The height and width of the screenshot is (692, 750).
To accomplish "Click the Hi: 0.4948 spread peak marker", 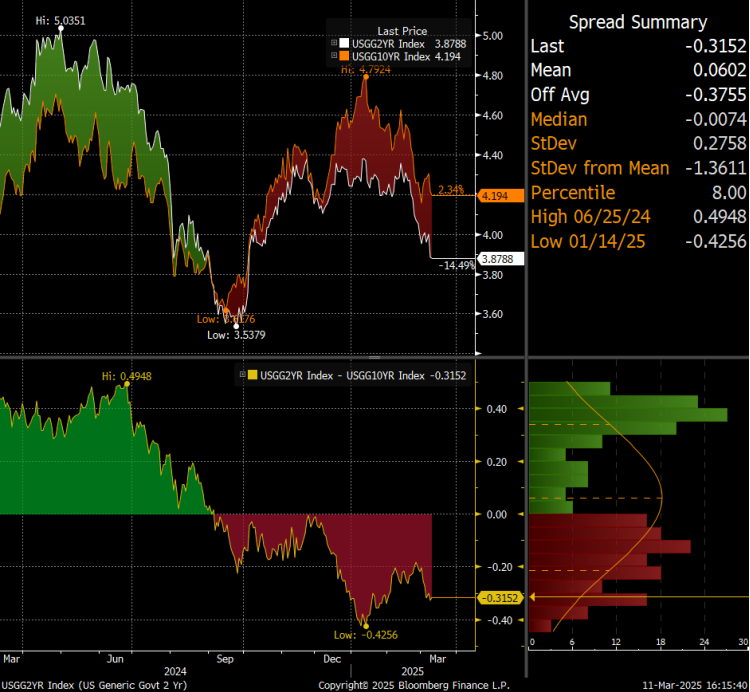I will (125, 377).
